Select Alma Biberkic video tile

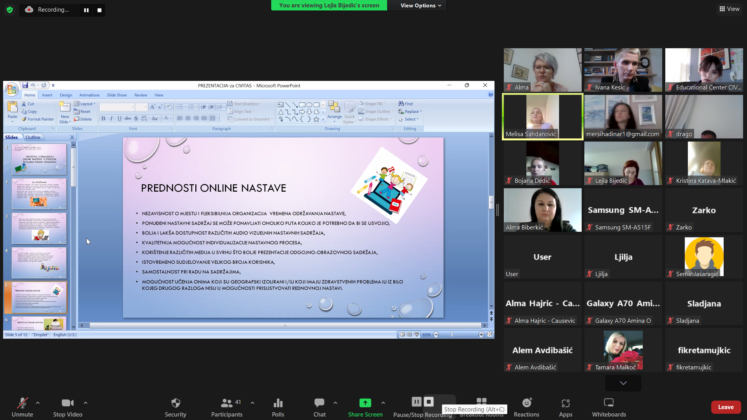click(543, 210)
